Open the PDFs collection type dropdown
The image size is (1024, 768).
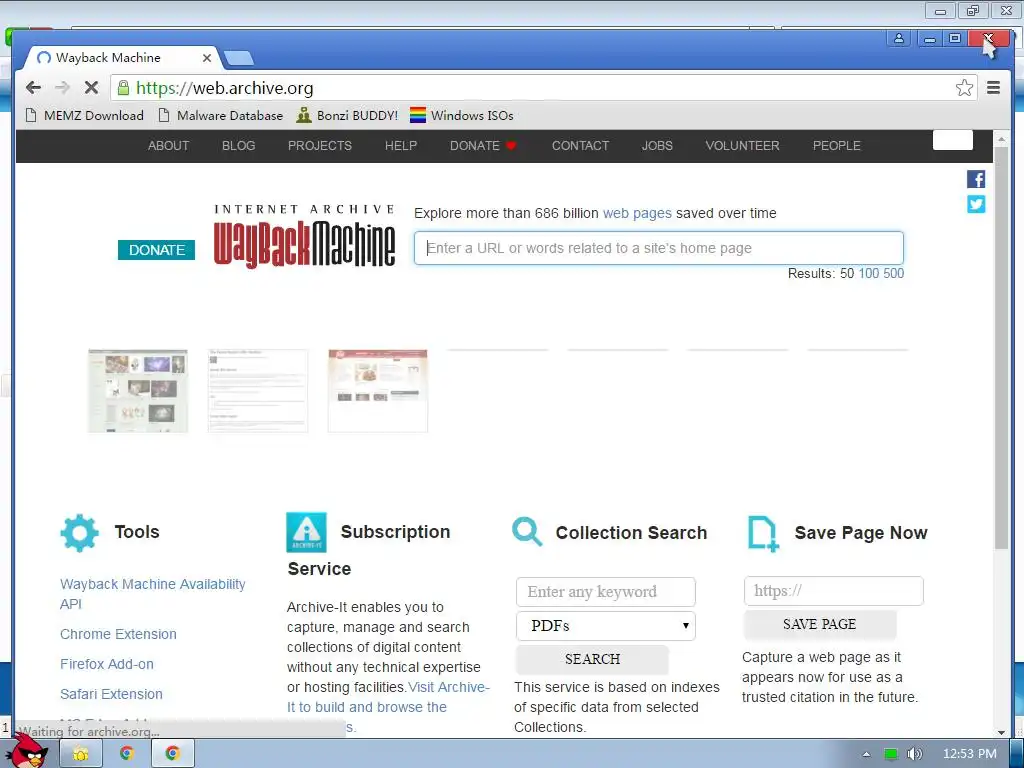coord(605,626)
